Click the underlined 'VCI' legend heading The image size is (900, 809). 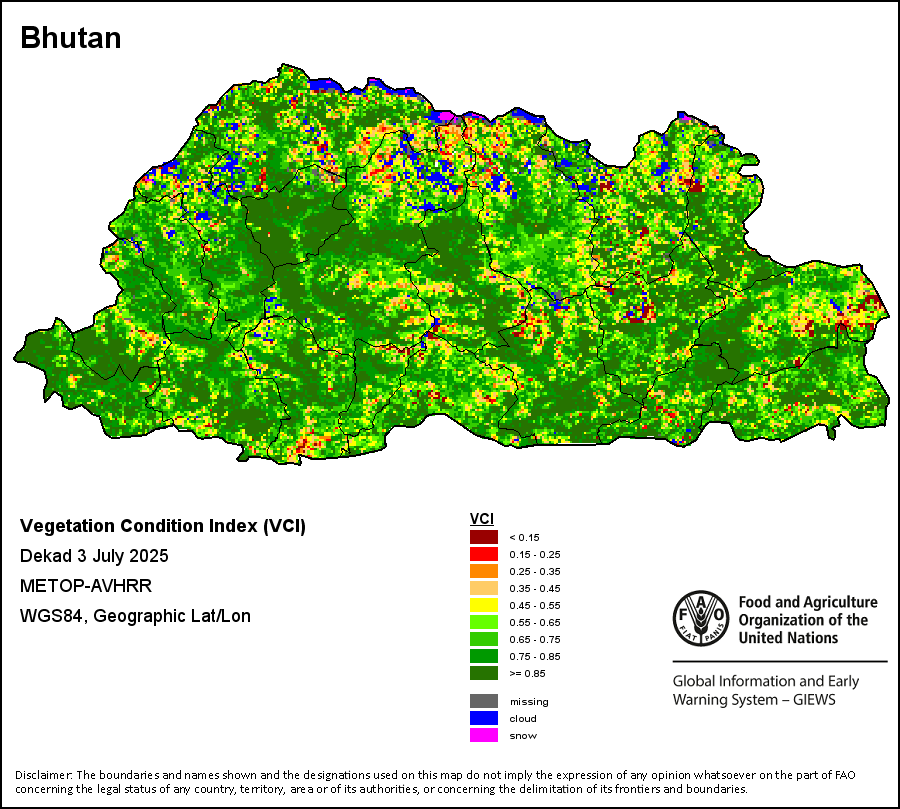coord(481,519)
